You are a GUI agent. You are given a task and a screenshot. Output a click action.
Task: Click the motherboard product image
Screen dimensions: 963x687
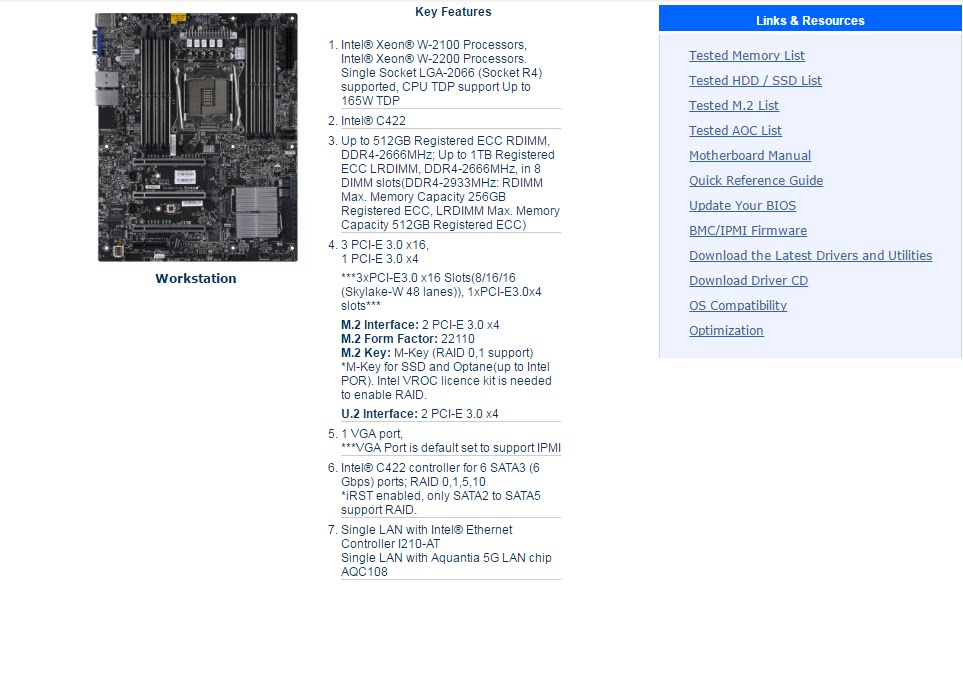pyautogui.click(x=197, y=138)
